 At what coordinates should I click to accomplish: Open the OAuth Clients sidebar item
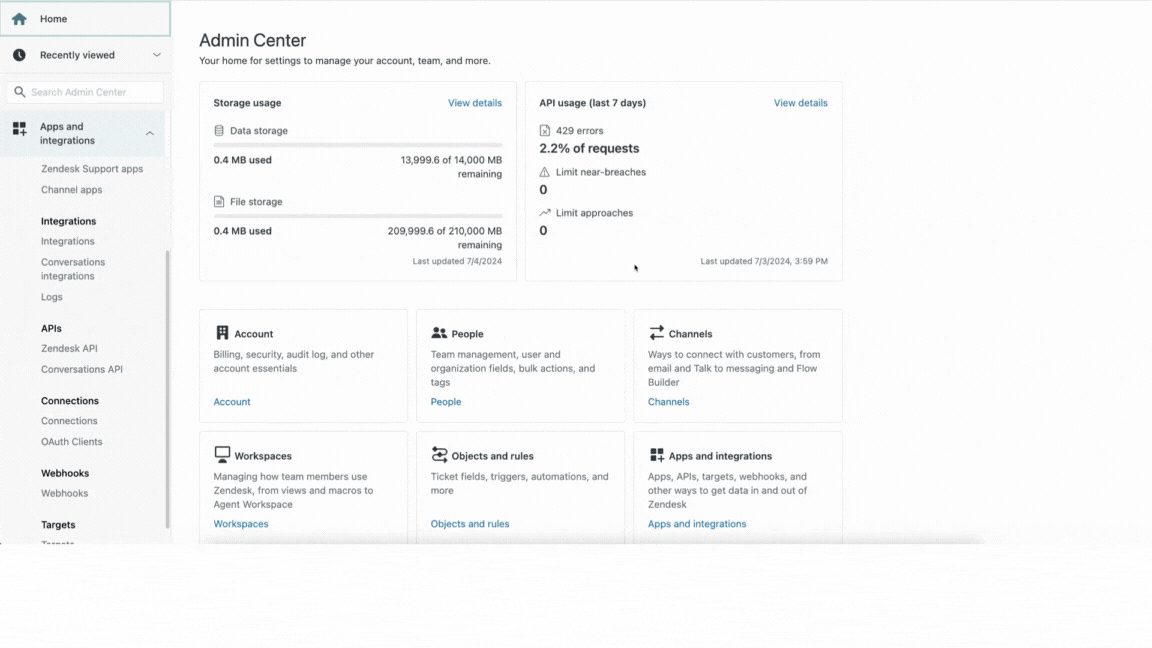(x=71, y=442)
